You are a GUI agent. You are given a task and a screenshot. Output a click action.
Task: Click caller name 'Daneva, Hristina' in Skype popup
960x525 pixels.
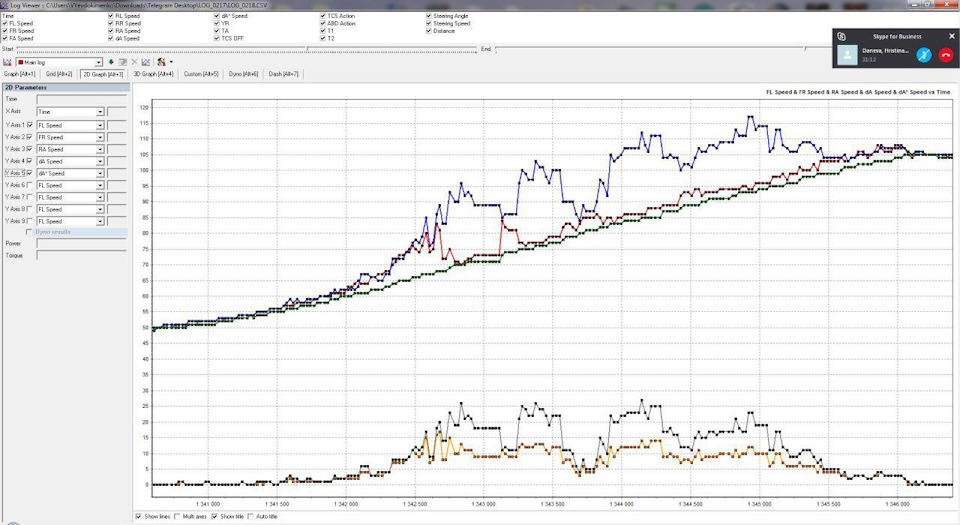pos(885,51)
